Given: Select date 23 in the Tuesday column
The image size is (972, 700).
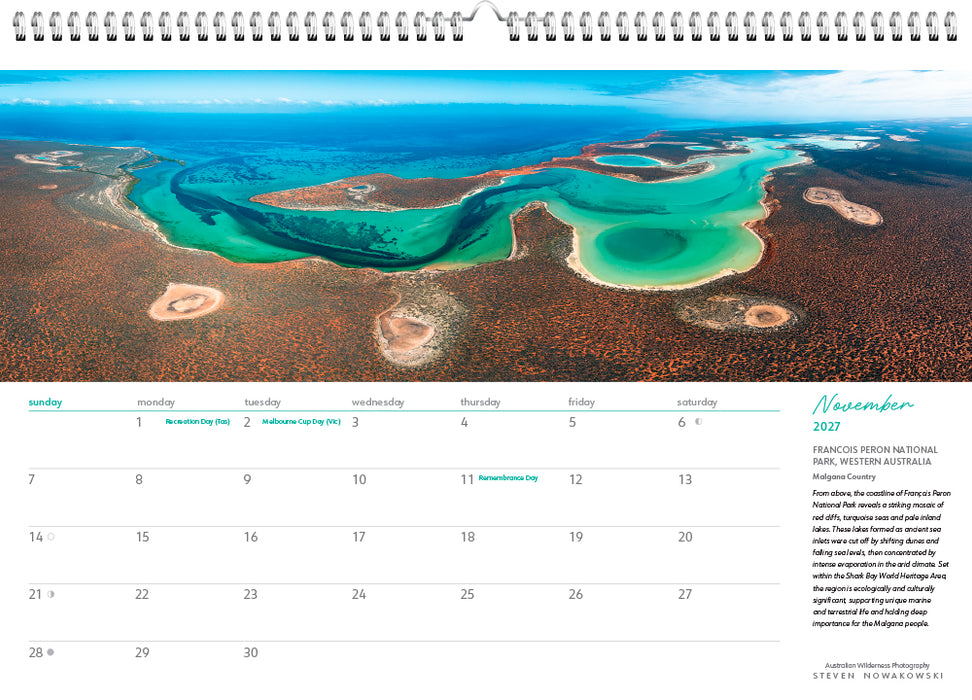Looking at the screenshot, I should (250, 595).
